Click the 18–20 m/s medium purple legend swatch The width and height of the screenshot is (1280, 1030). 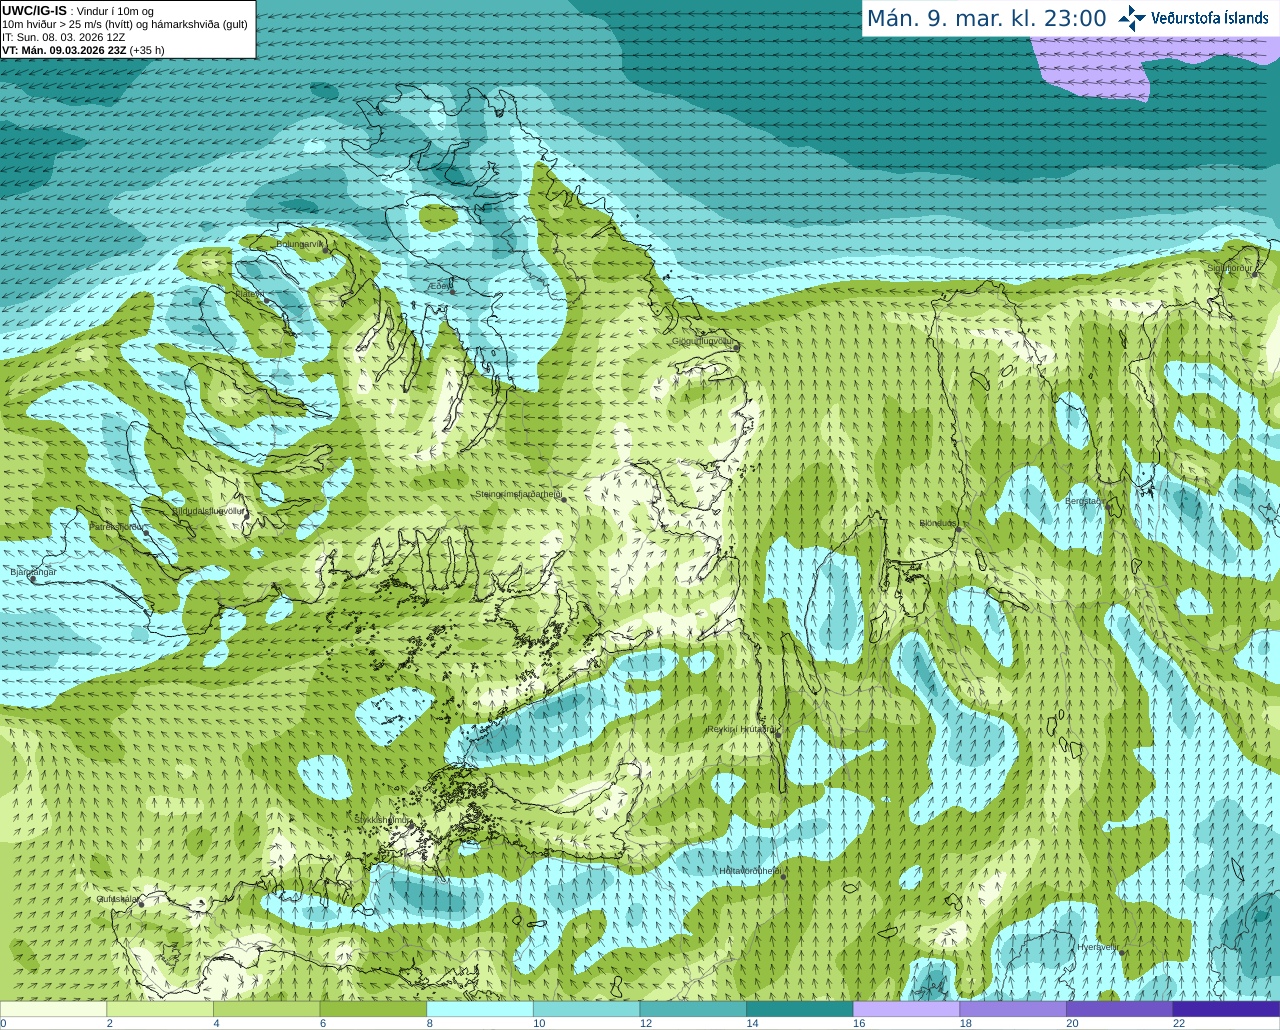(1013, 1009)
